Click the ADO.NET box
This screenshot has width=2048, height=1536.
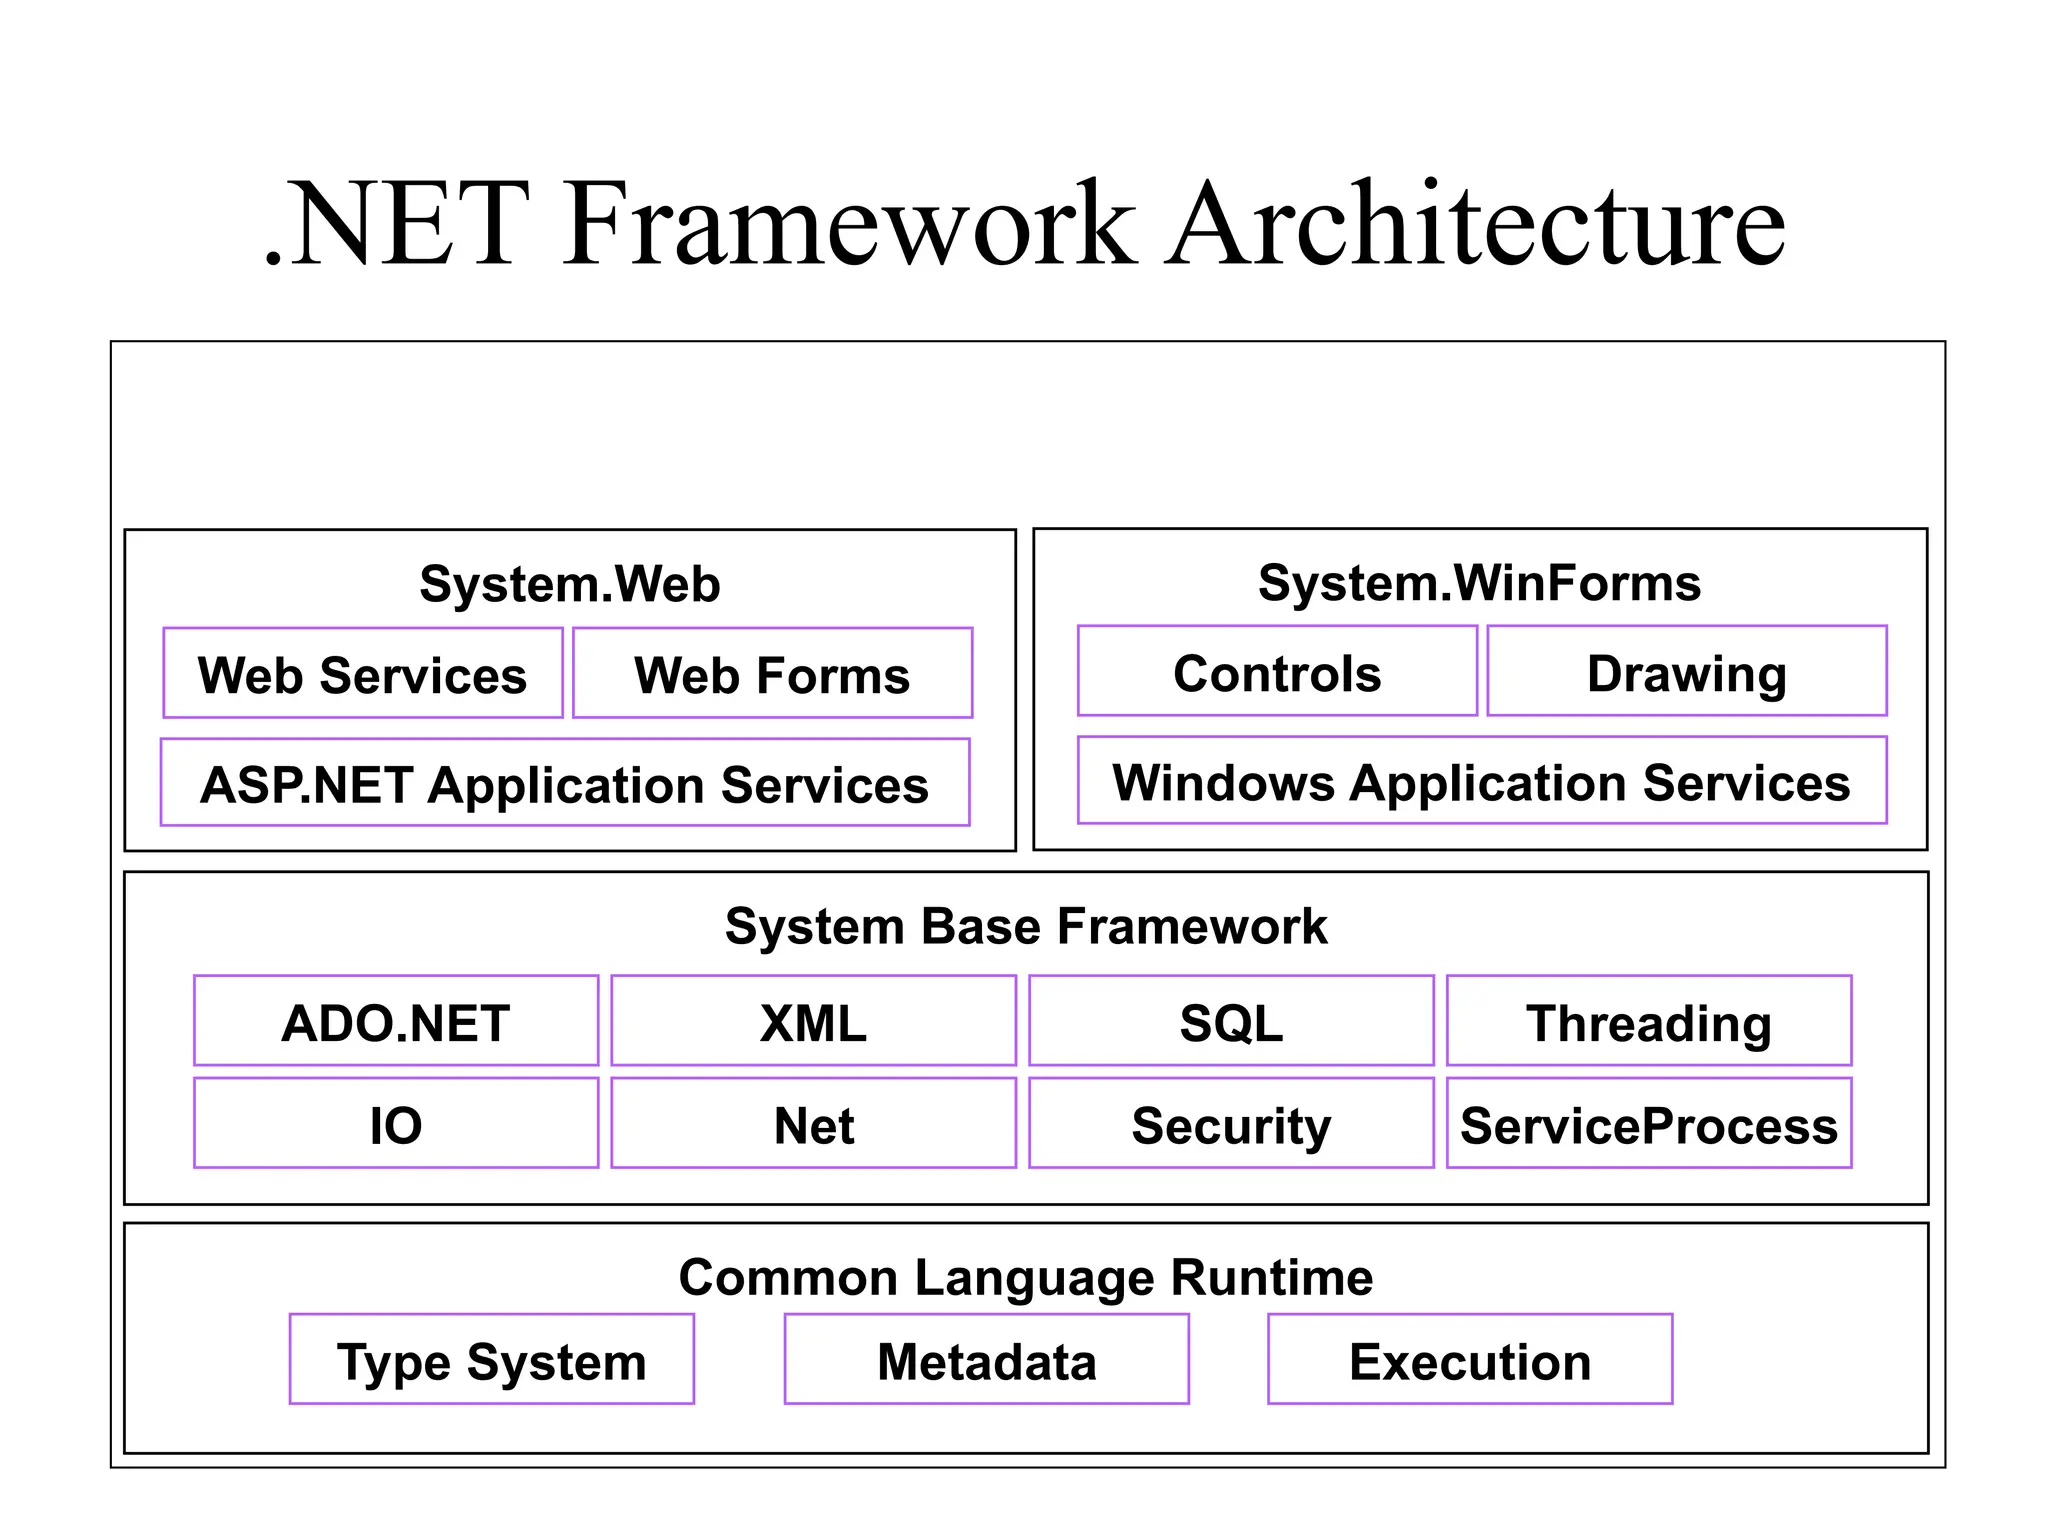coord(396,1020)
